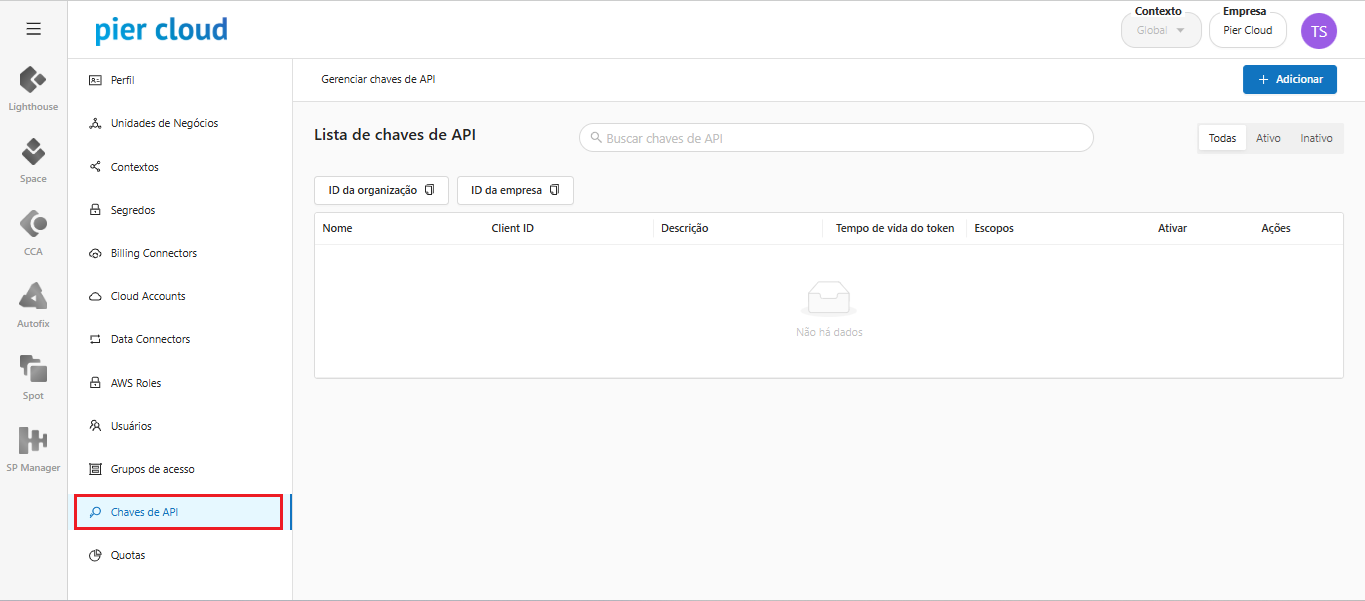The width and height of the screenshot is (1365, 601).
Task: Click the Adicionar button
Action: [x=1289, y=80]
